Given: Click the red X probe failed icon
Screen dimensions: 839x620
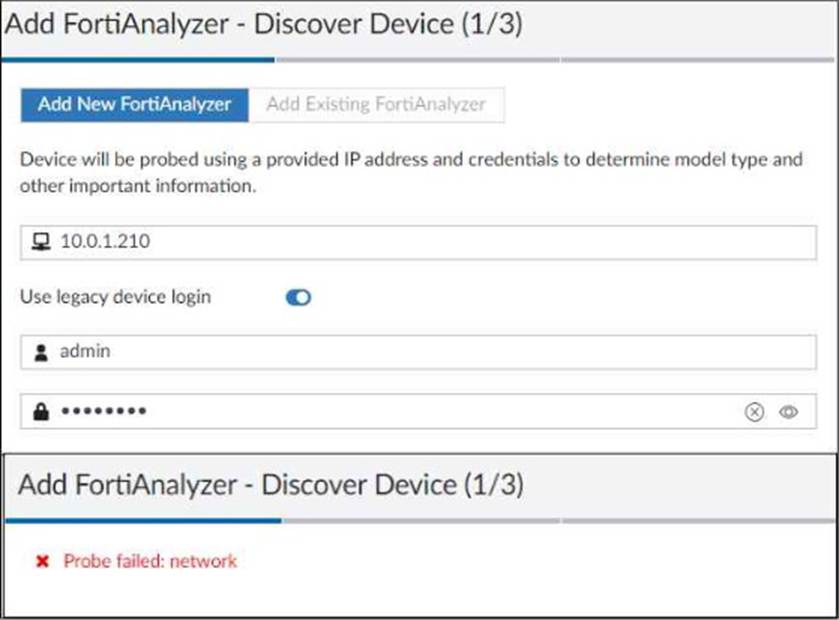Looking at the screenshot, I should click(x=42, y=561).
